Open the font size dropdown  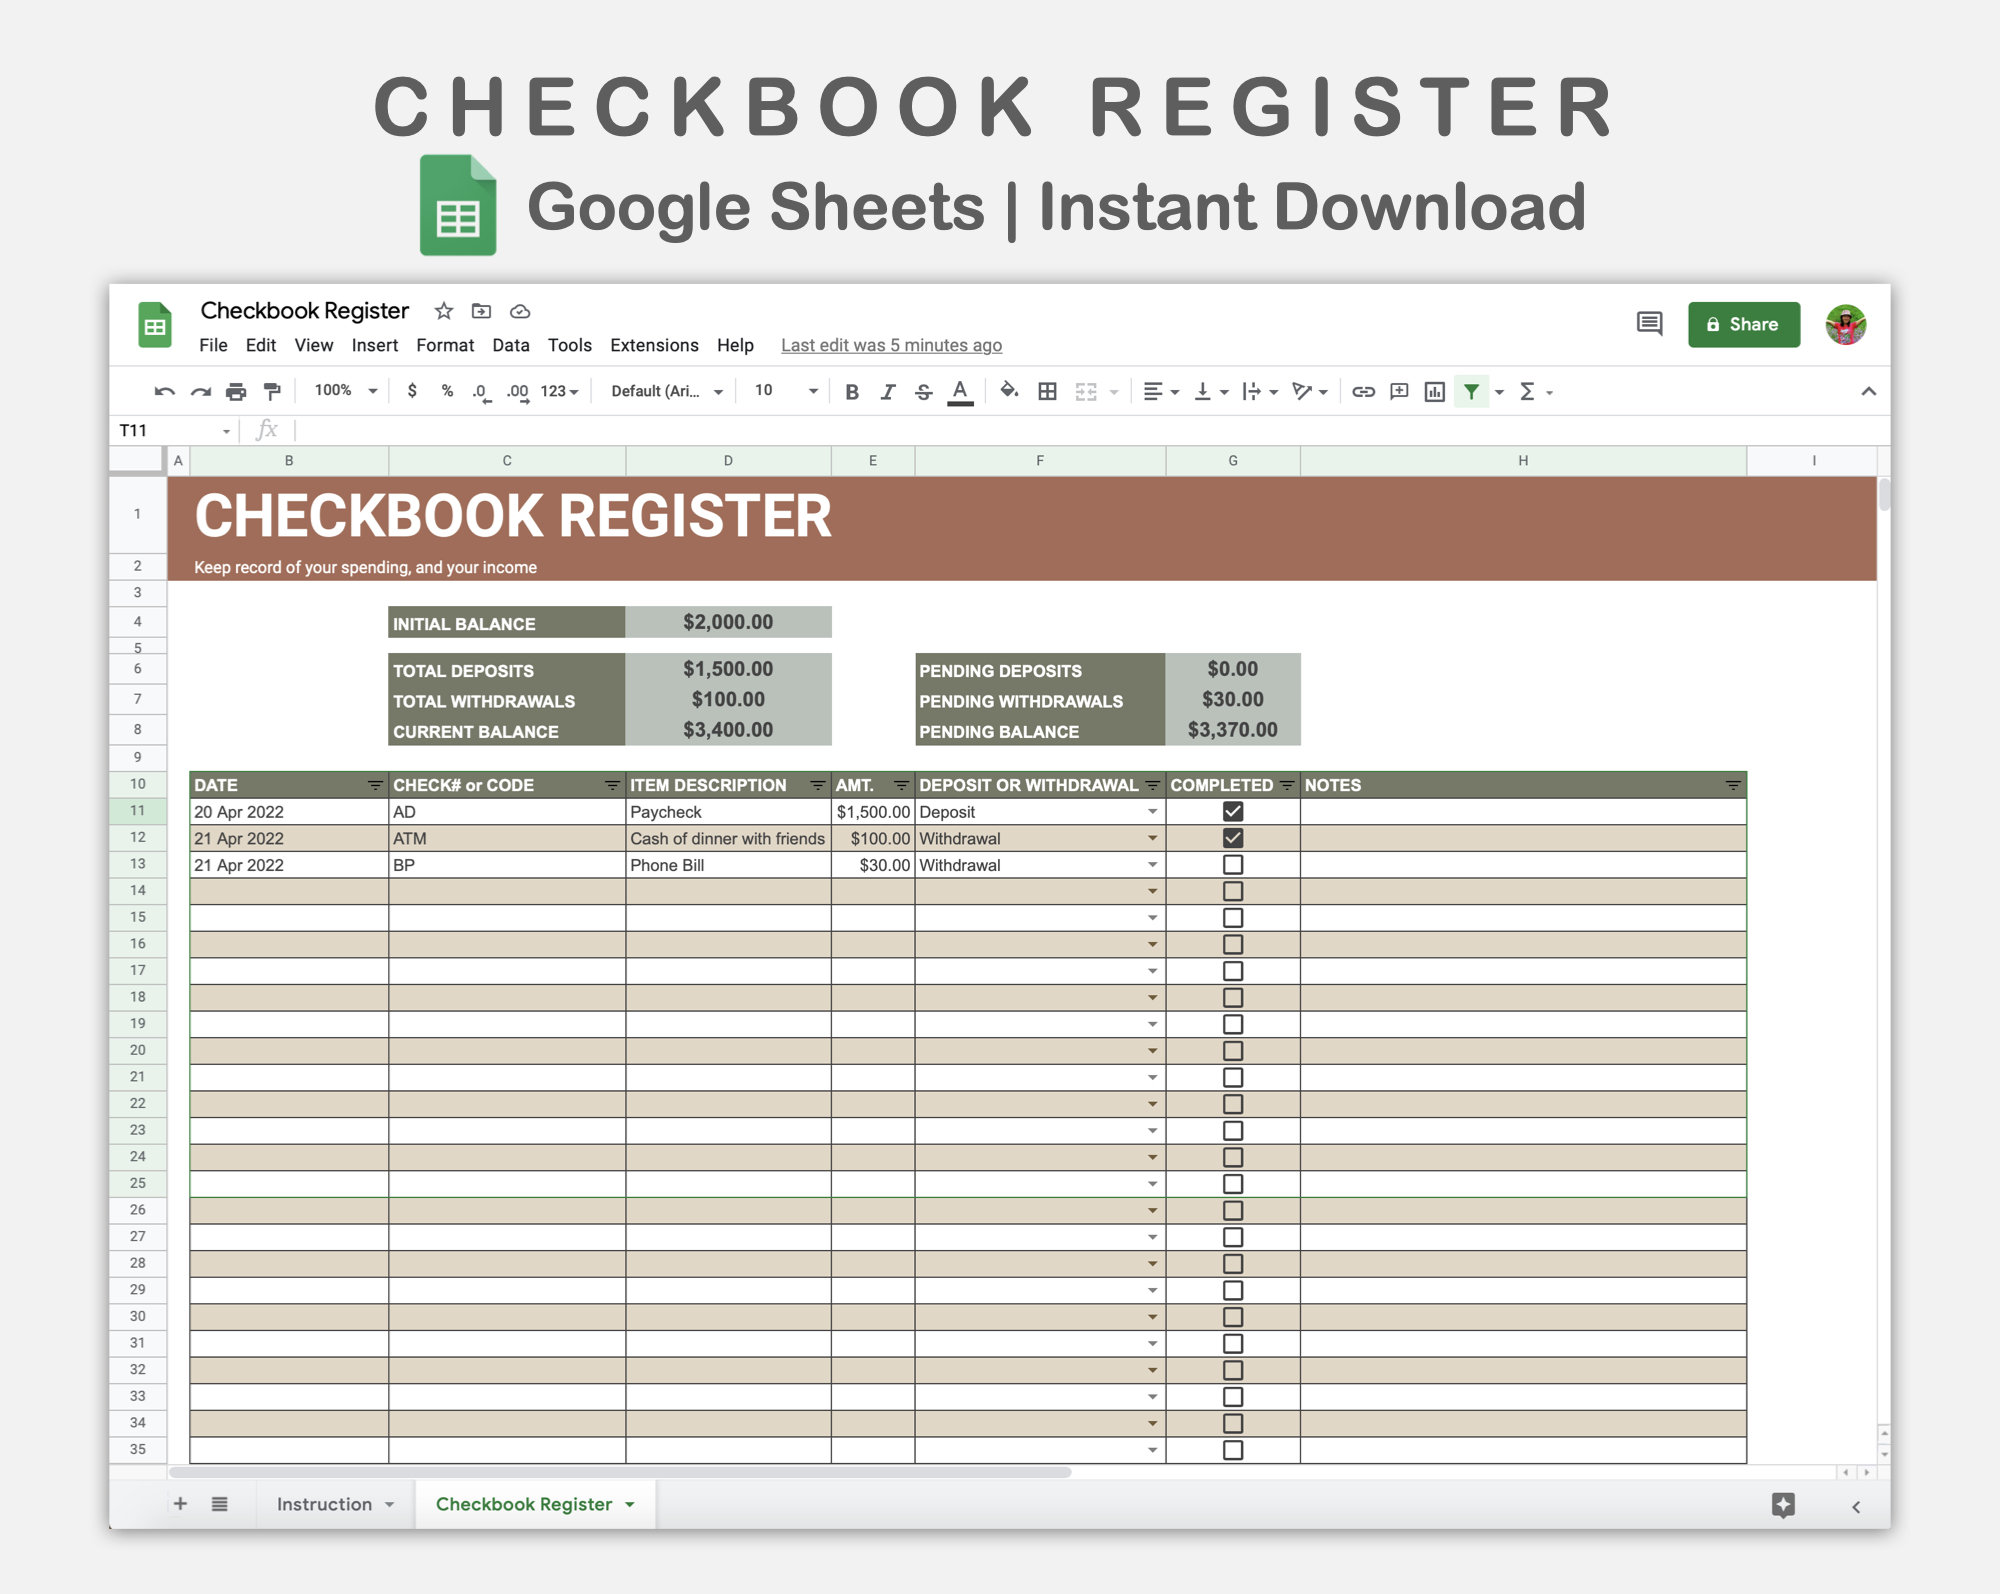point(786,392)
